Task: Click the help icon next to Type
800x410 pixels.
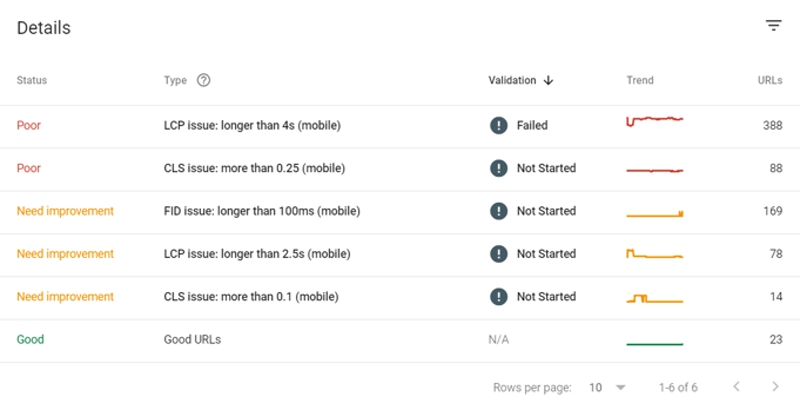Action: click(204, 80)
